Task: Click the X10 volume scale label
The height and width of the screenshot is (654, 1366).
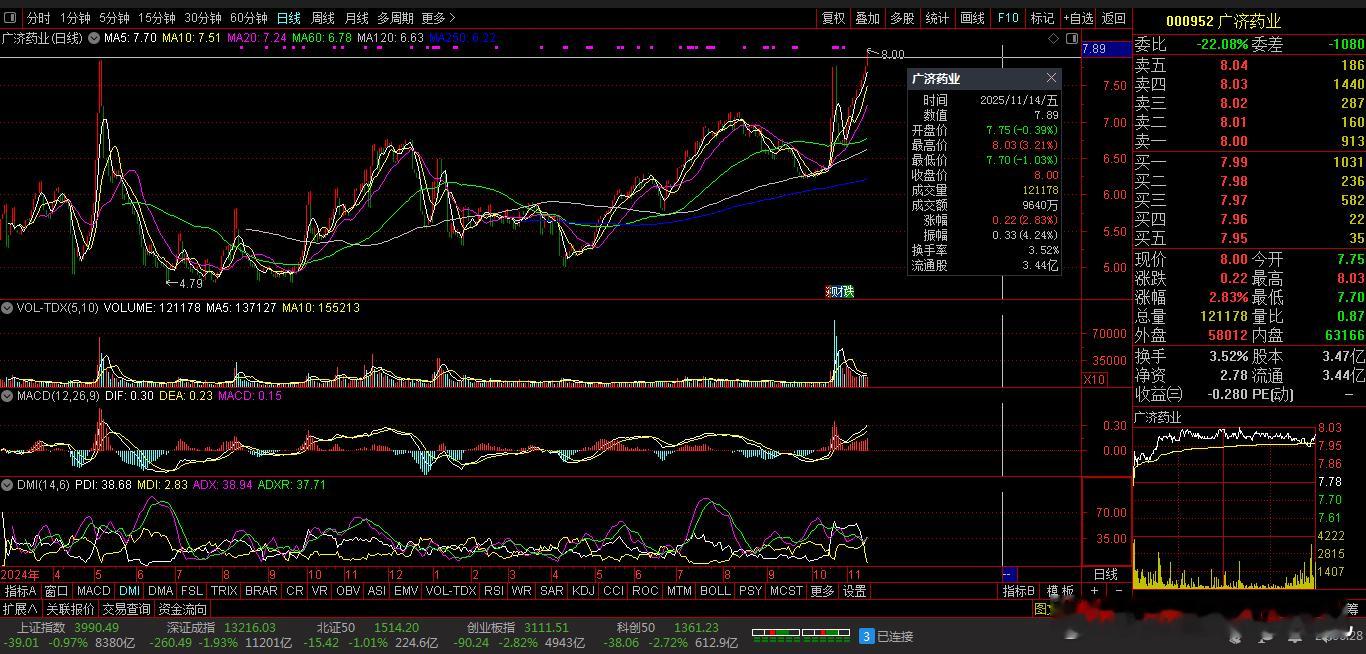Action: tap(1095, 380)
